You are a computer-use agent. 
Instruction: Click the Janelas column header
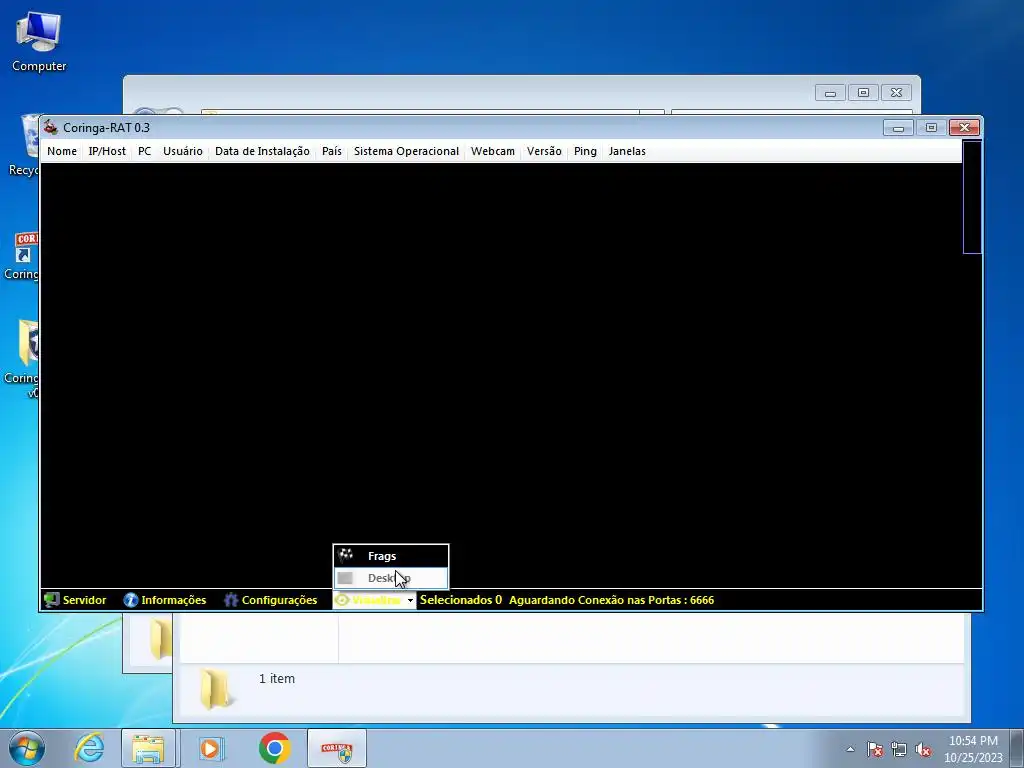pyautogui.click(x=627, y=151)
